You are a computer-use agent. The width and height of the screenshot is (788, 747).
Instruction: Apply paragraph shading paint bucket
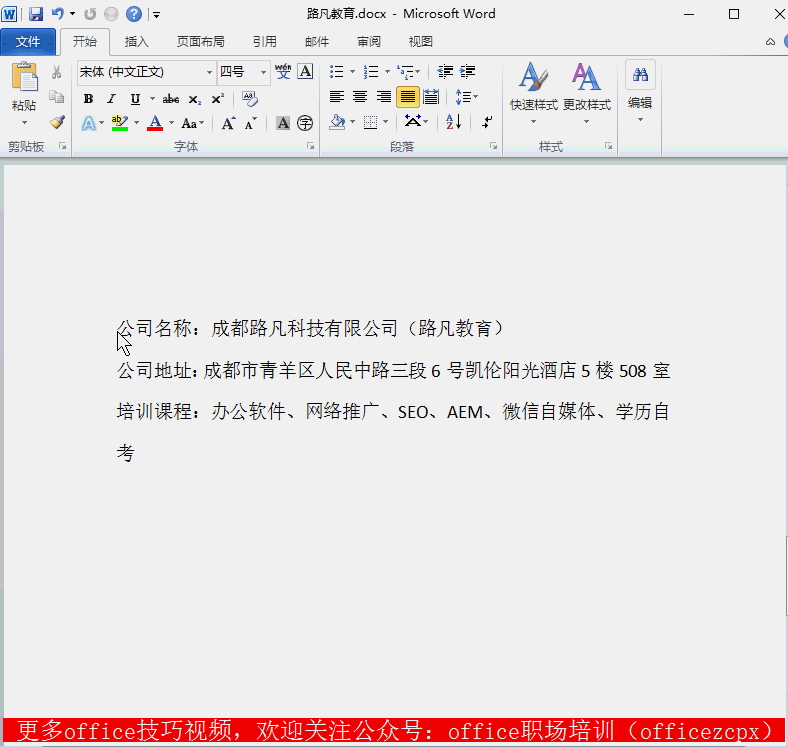coord(337,122)
